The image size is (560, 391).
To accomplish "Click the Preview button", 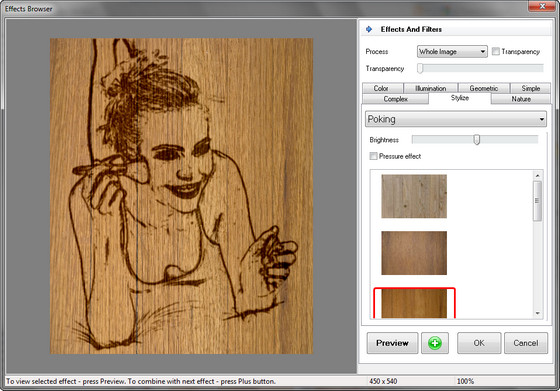I will (x=392, y=343).
